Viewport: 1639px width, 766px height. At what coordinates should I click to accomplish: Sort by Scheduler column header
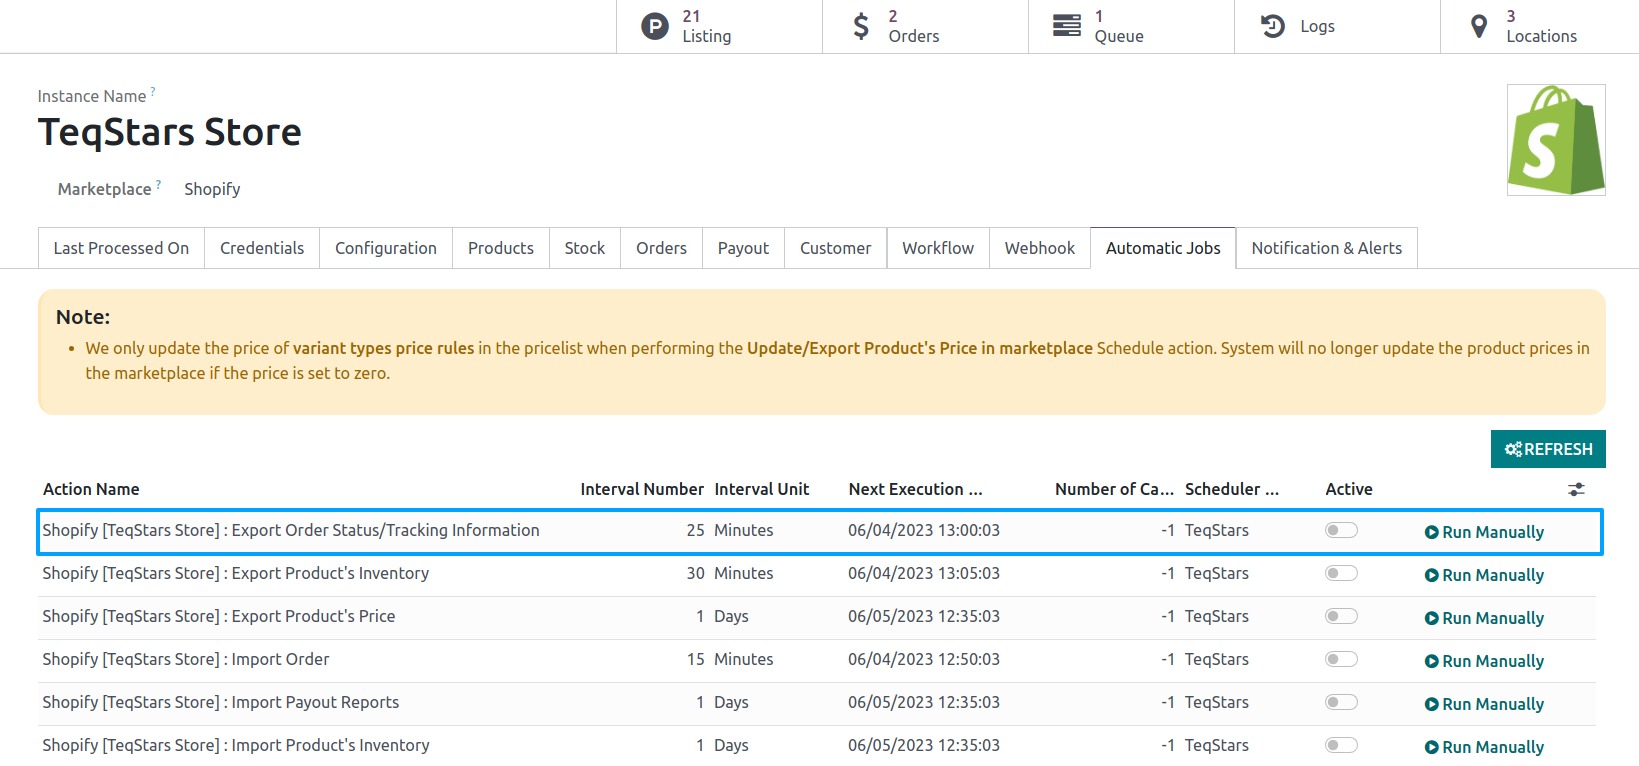pyautogui.click(x=1232, y=489)
